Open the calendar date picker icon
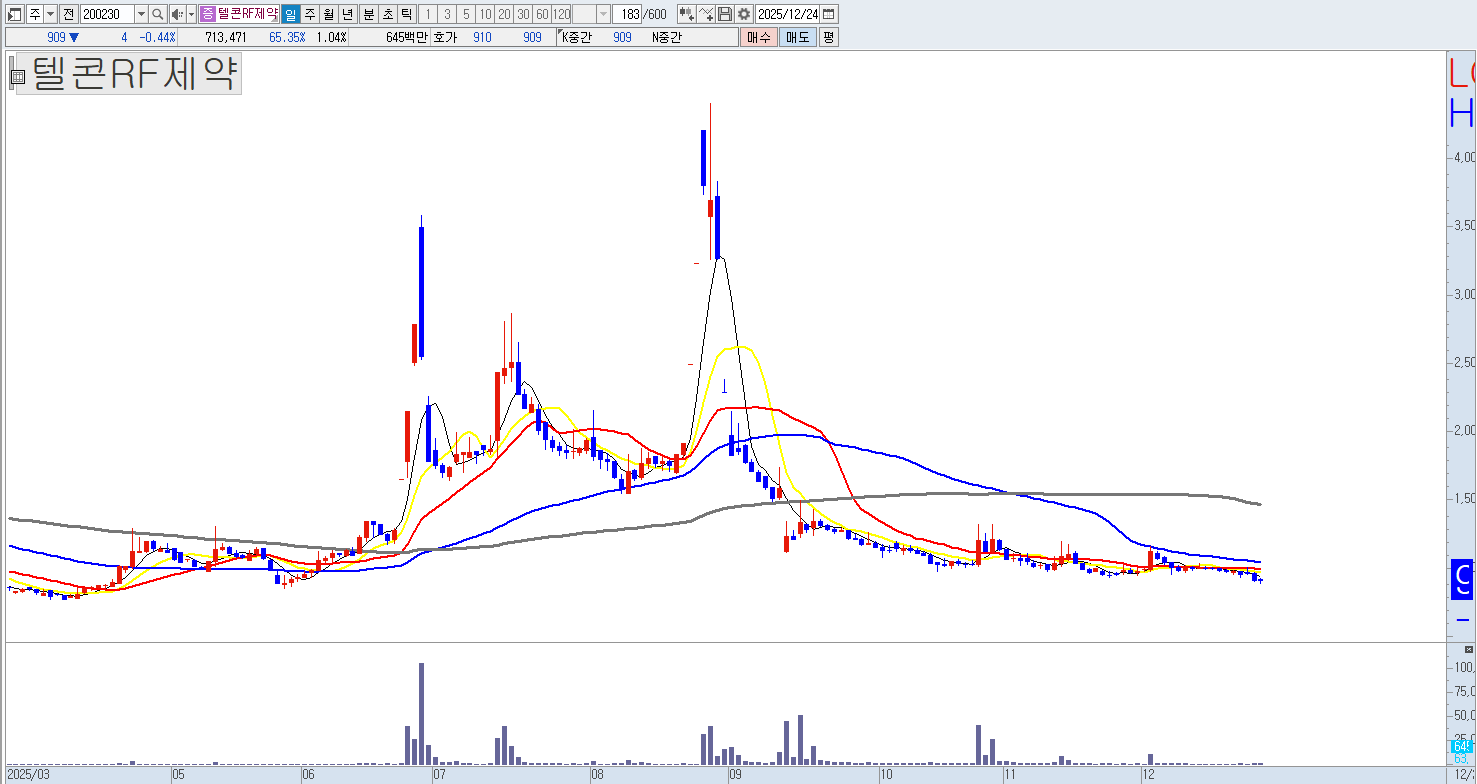Screen dimensions: 1477x784 (x=829, y=14)
